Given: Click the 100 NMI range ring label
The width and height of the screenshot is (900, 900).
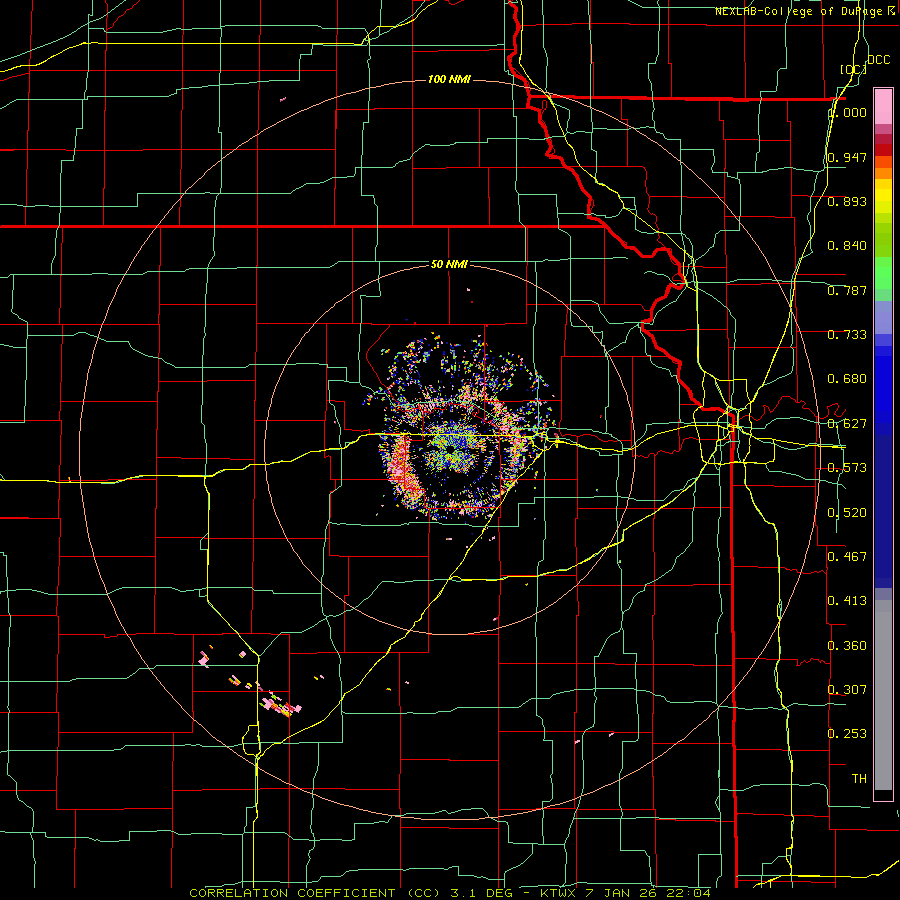Looking at the screenshot, I should (449, 79).
